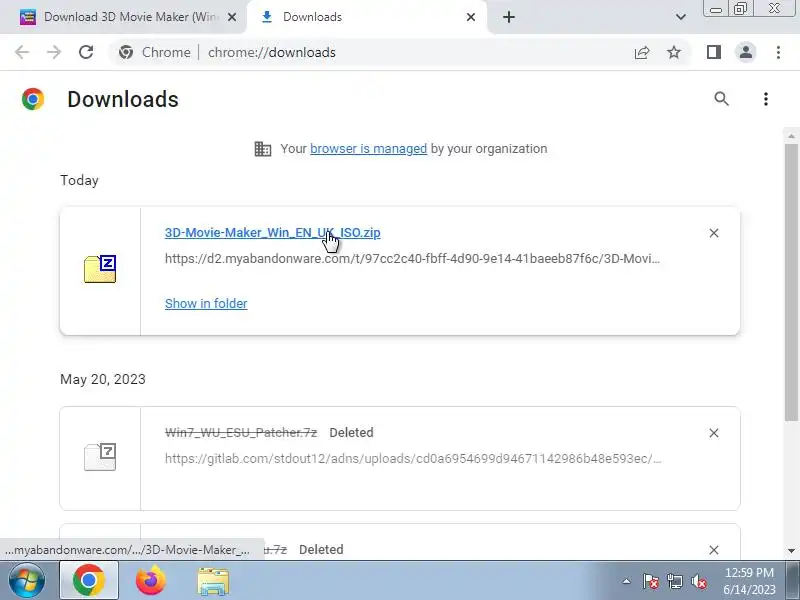
Task: Expand the tab search chevron
Action: pos(681,17)
